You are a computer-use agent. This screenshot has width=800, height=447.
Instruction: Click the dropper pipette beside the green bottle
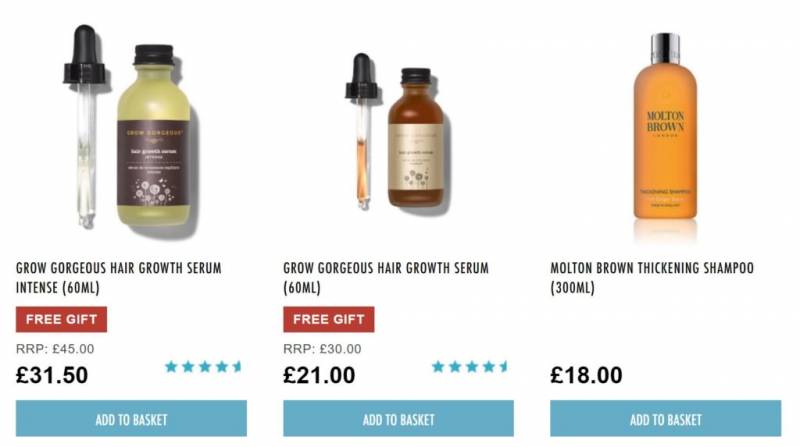[x=85, y=126]
